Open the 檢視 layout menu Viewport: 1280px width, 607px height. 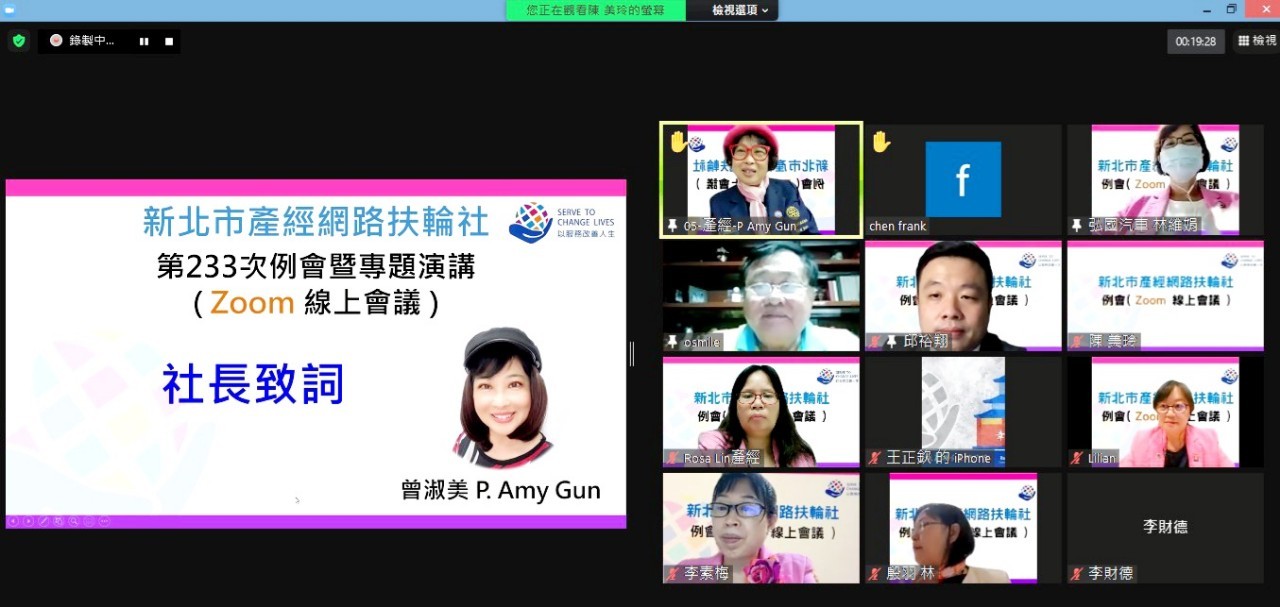pos(1257,41)
